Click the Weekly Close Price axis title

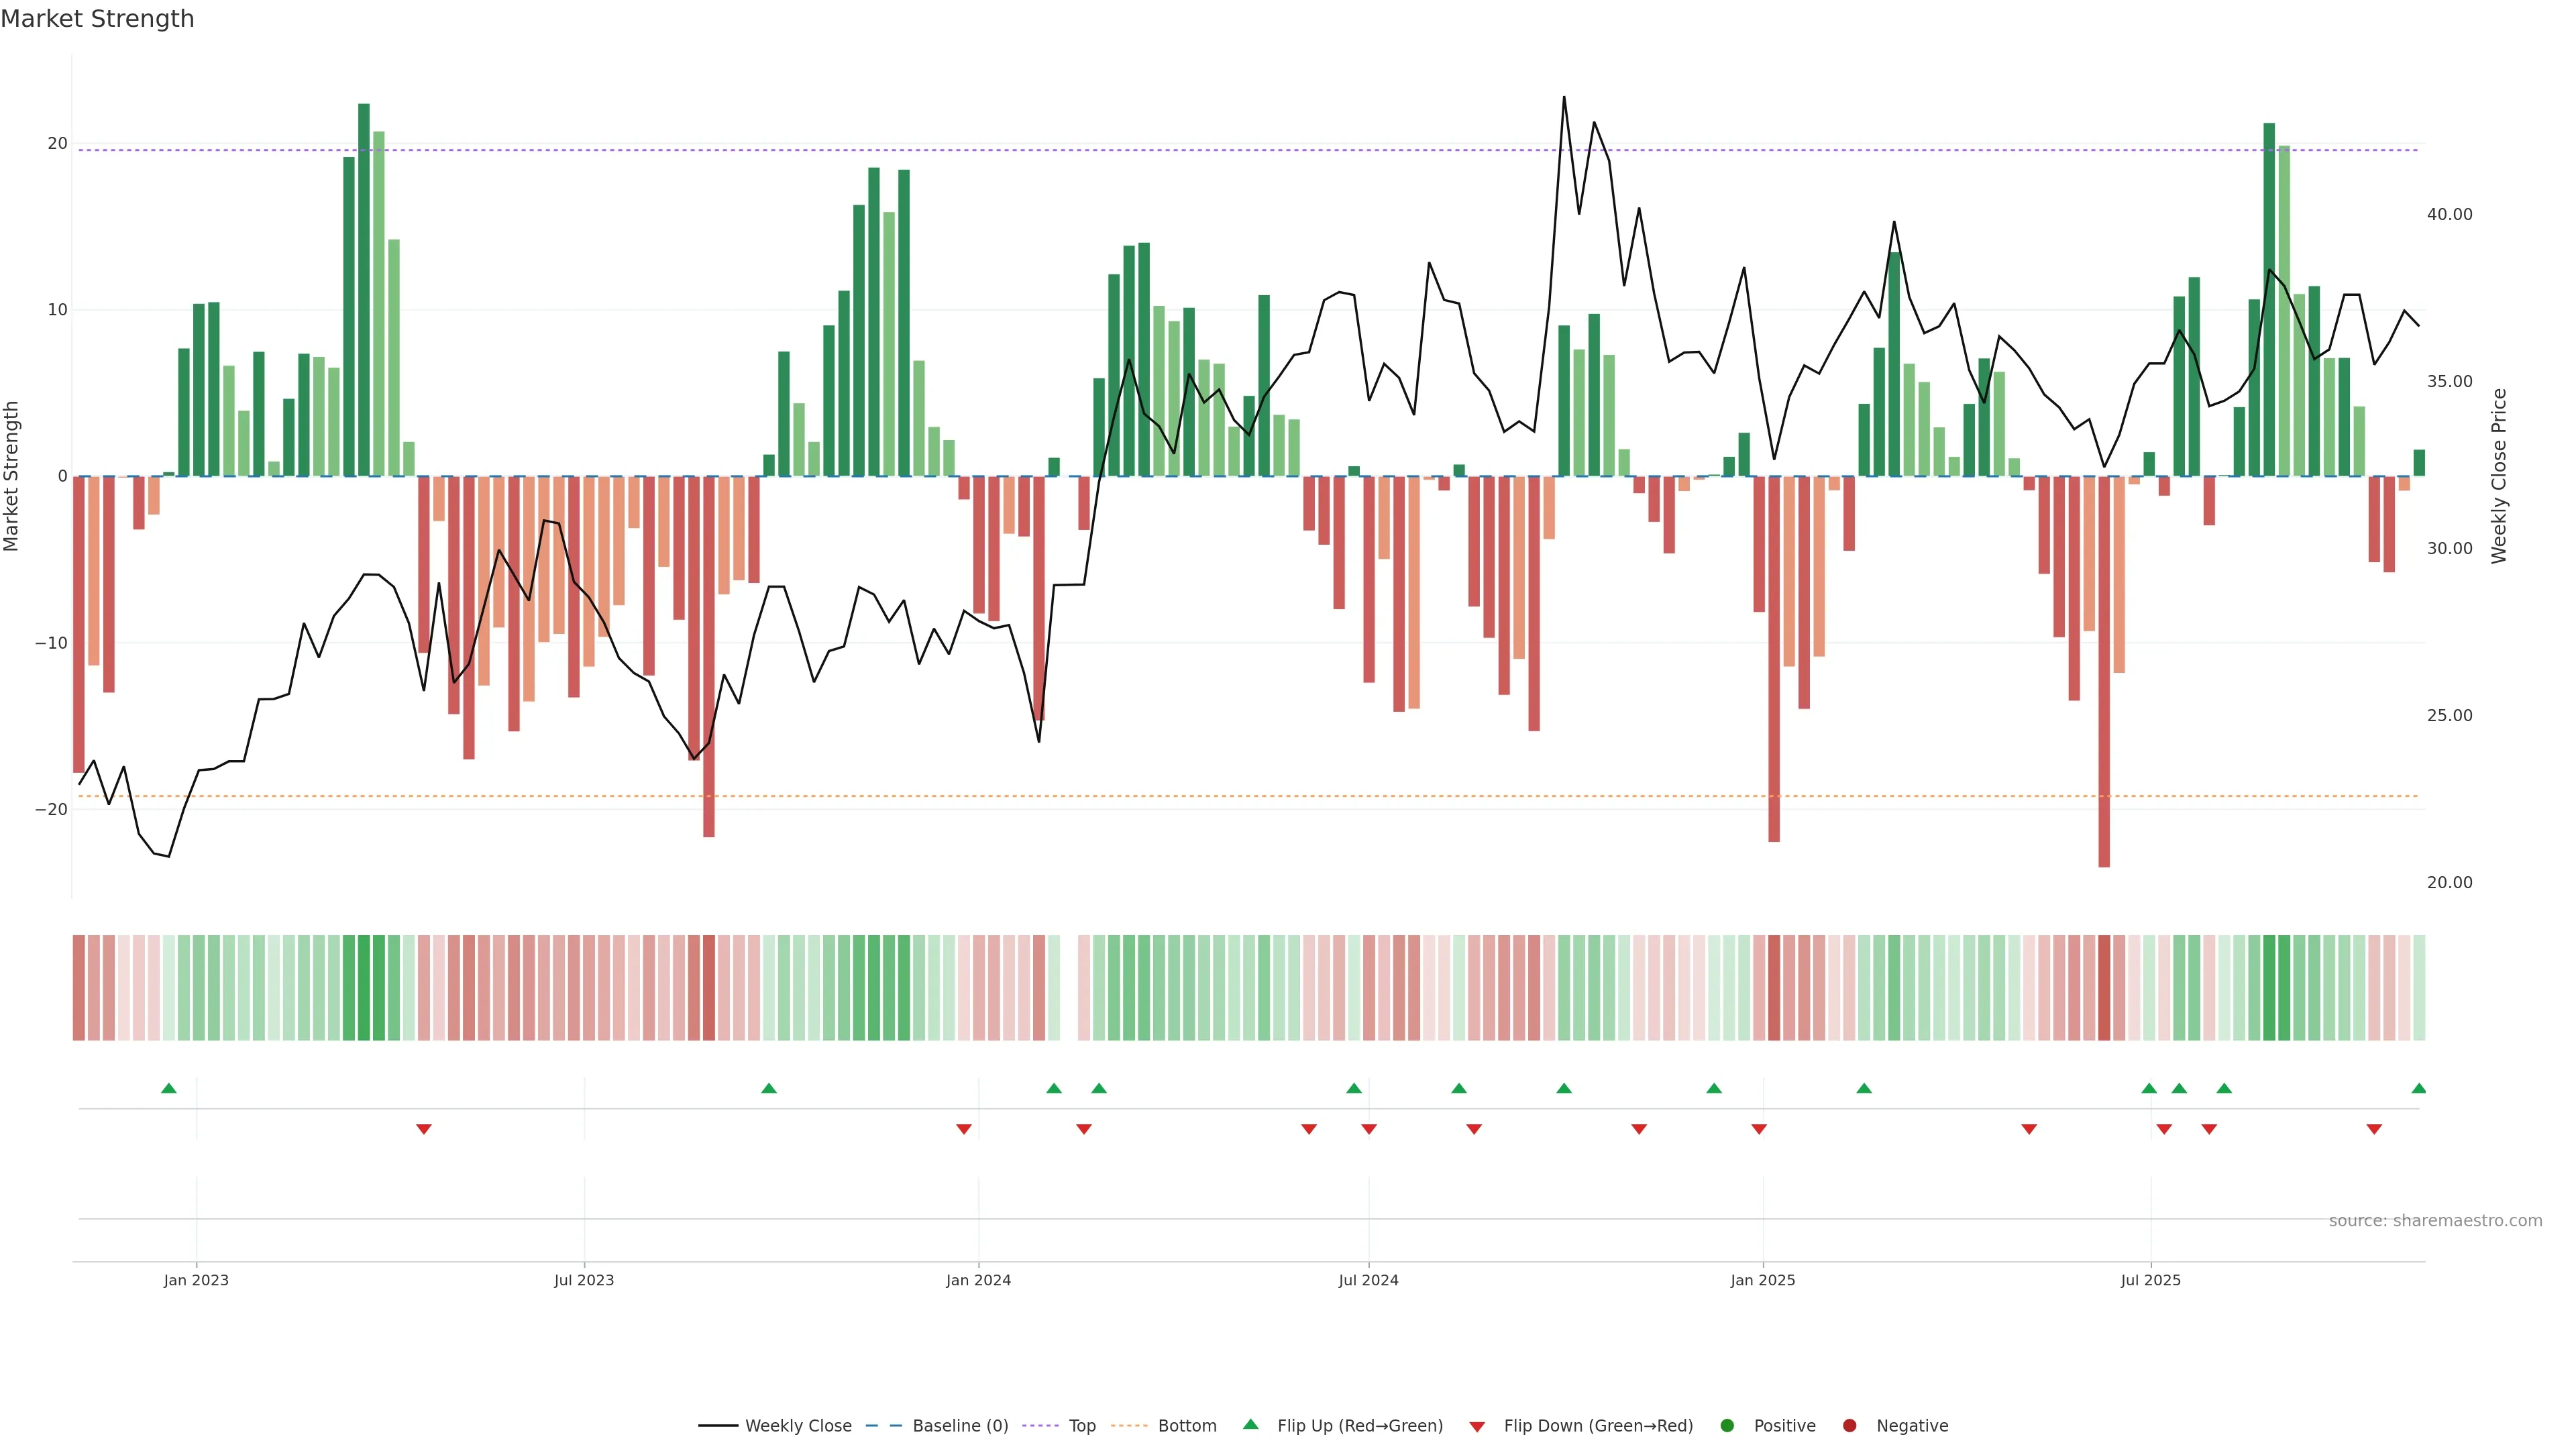point(2499,476)
